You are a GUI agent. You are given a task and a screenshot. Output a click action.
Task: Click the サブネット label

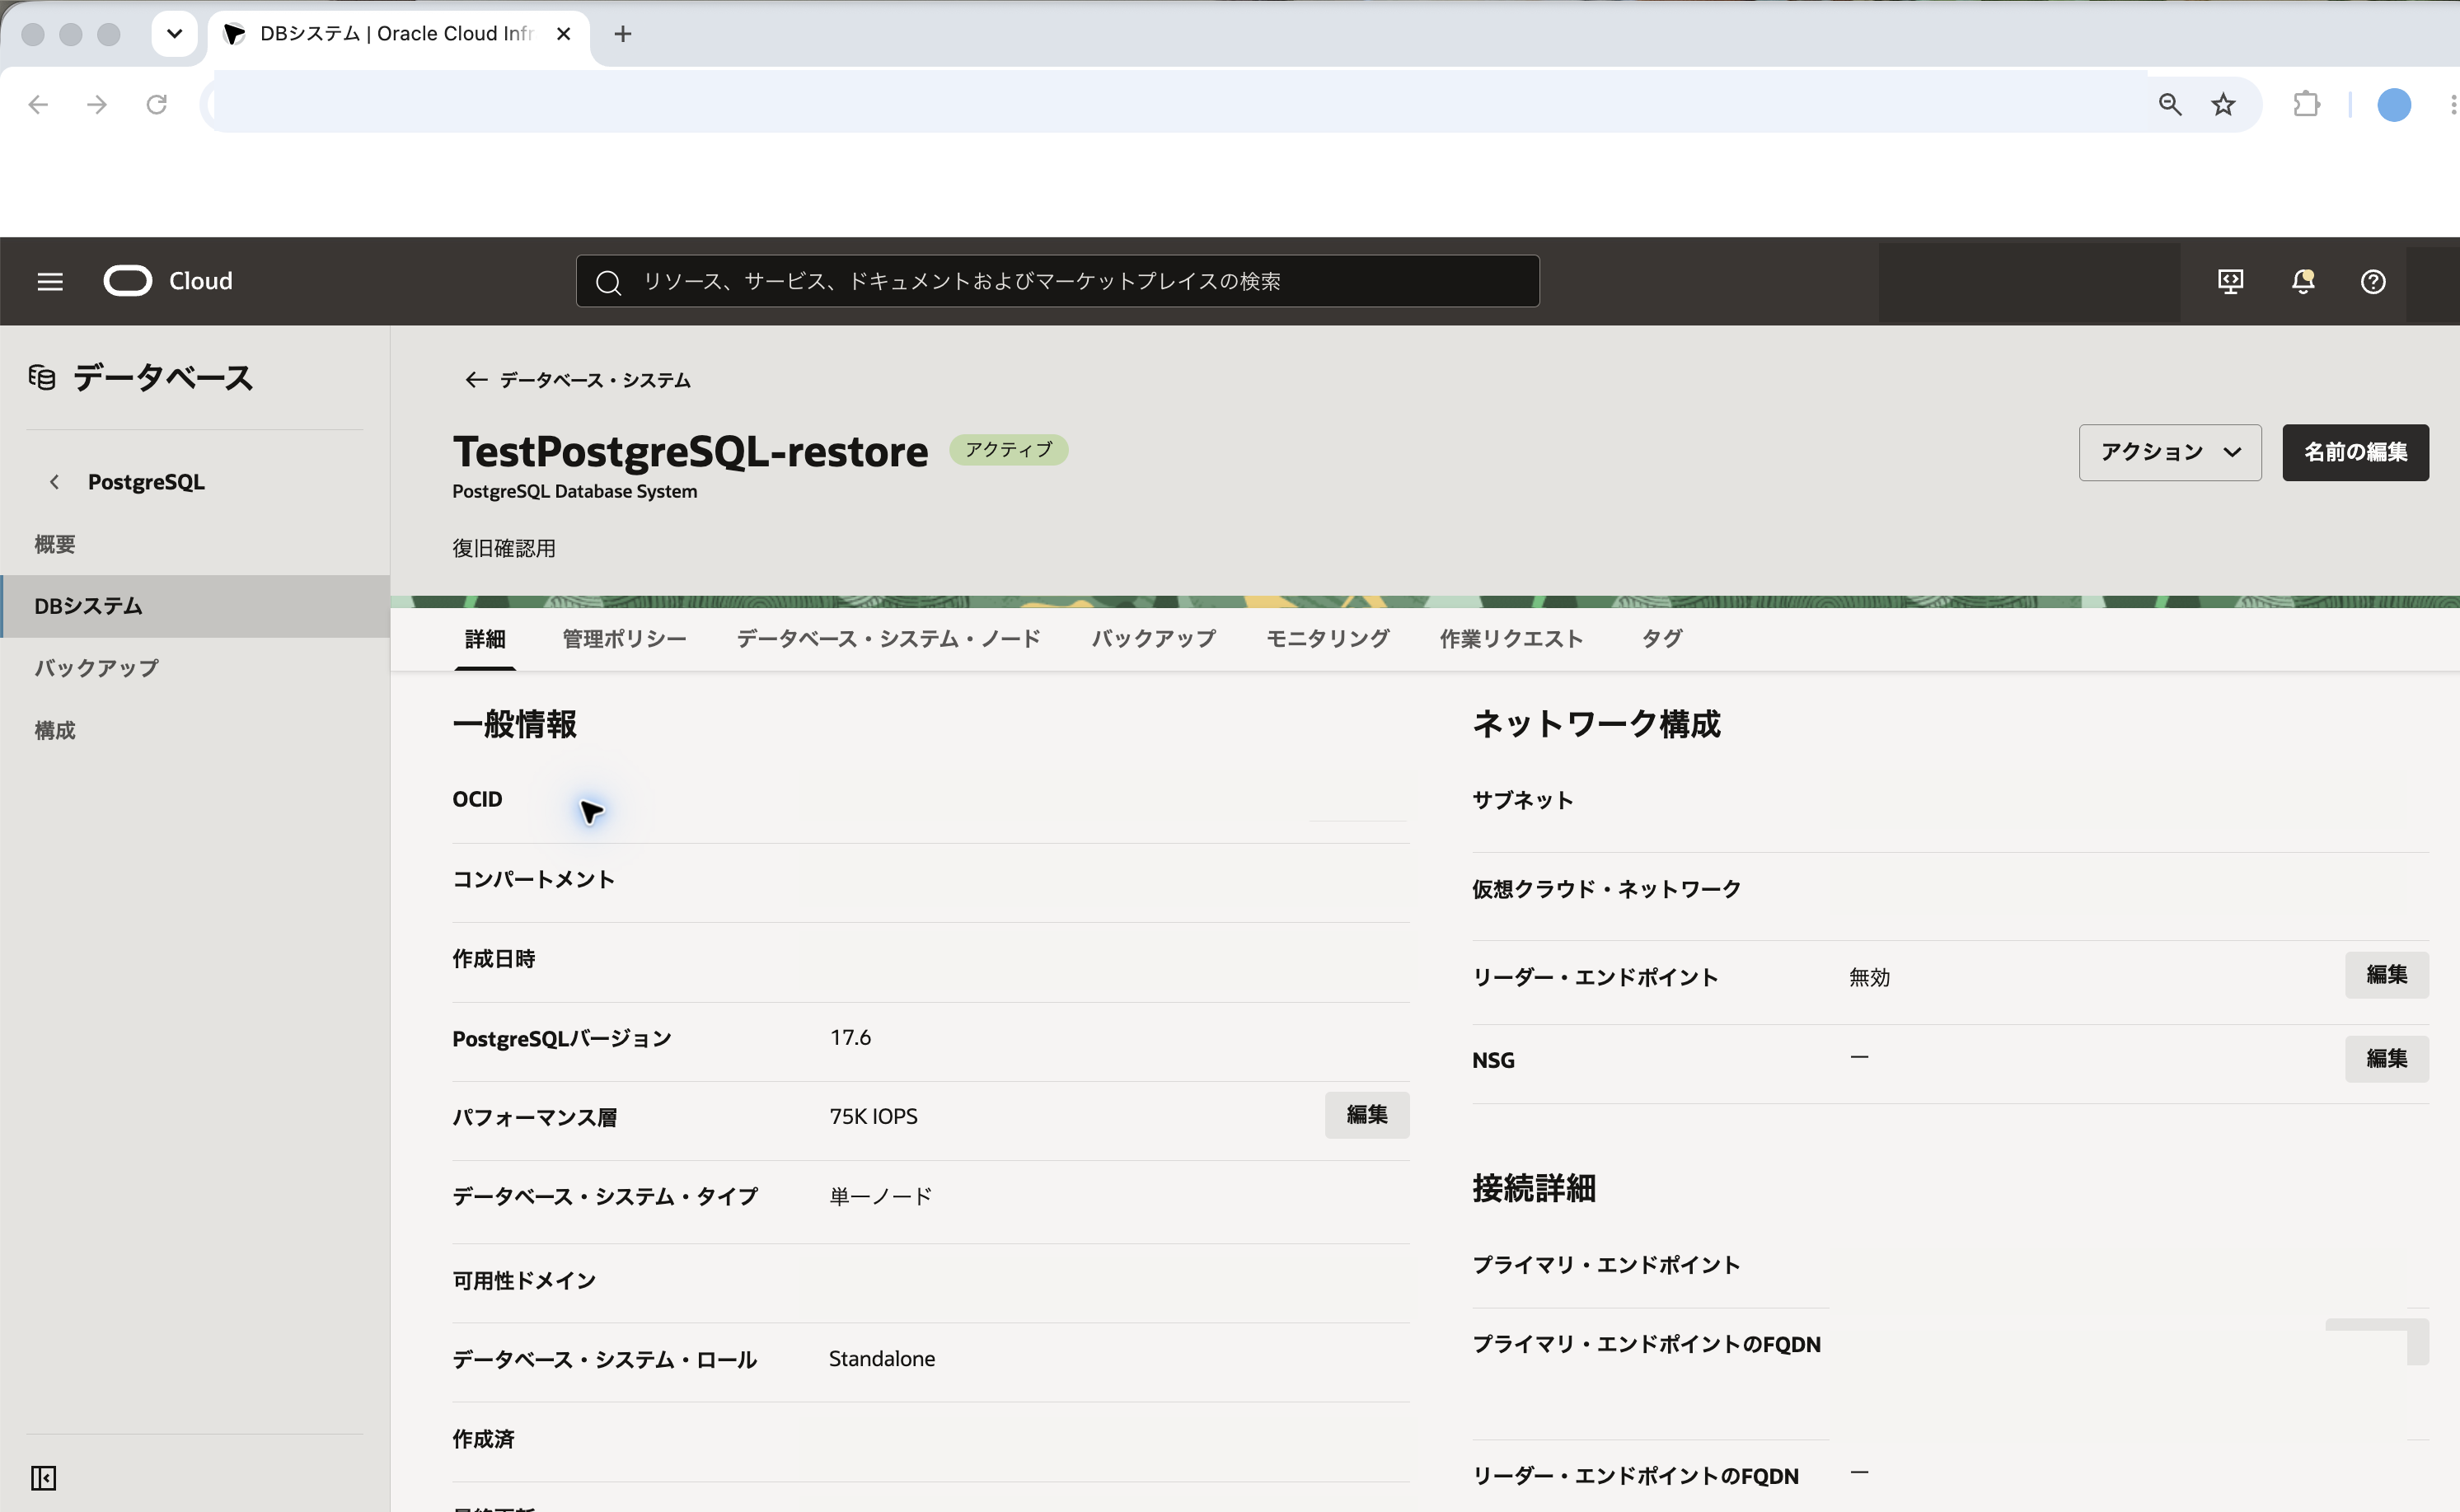tap(1522, 800)
